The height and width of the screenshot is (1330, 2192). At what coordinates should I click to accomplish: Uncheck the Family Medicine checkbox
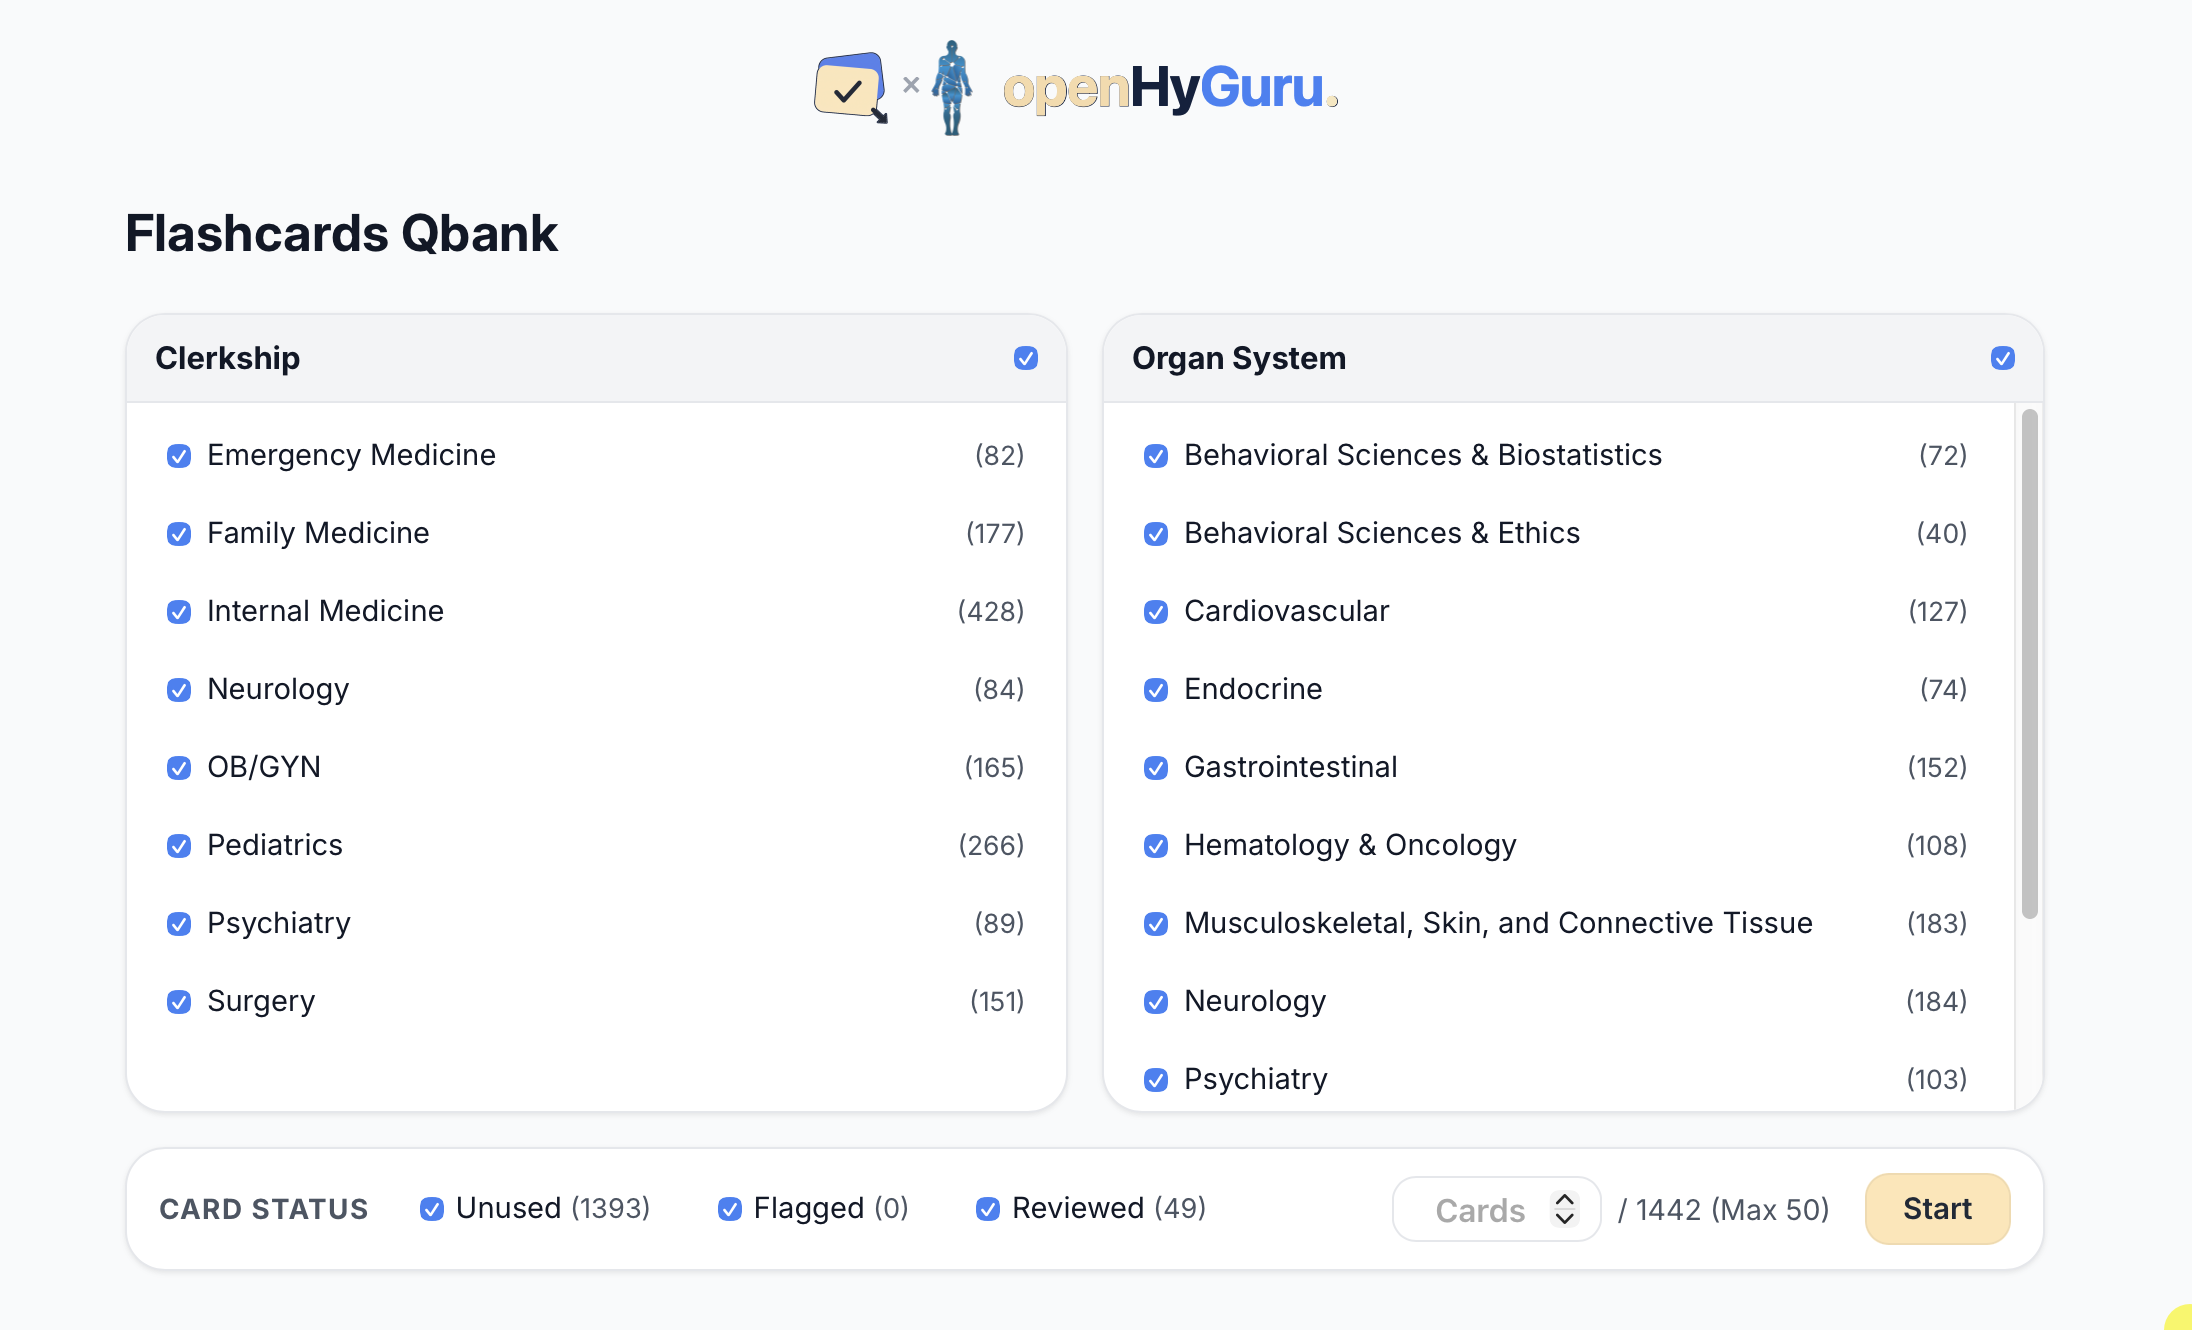(x=179, y=534)
